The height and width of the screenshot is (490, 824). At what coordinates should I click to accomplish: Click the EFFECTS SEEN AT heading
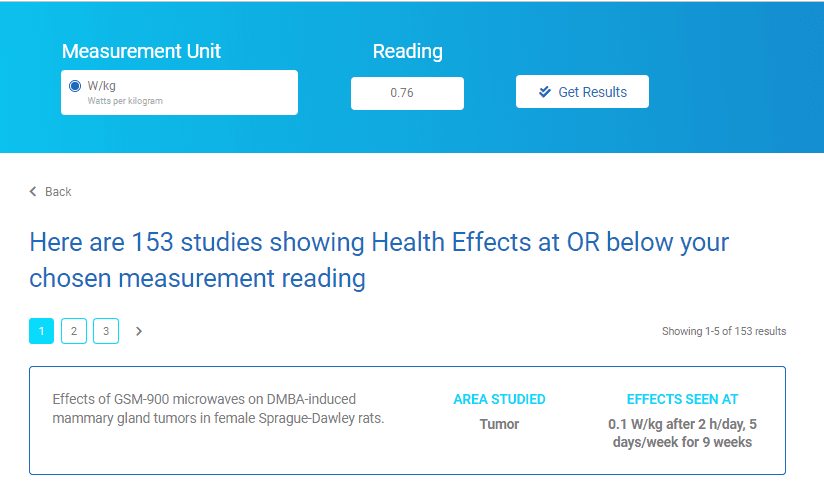(x=682, y=400)
